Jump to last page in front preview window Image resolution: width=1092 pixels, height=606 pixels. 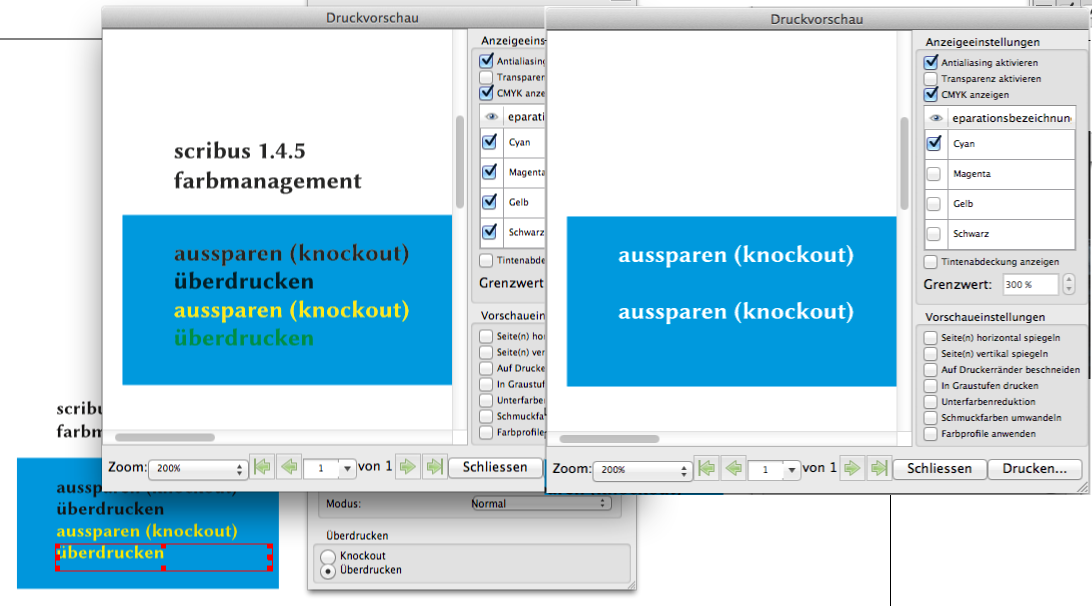pyautogui.click(x=879, y=468)
